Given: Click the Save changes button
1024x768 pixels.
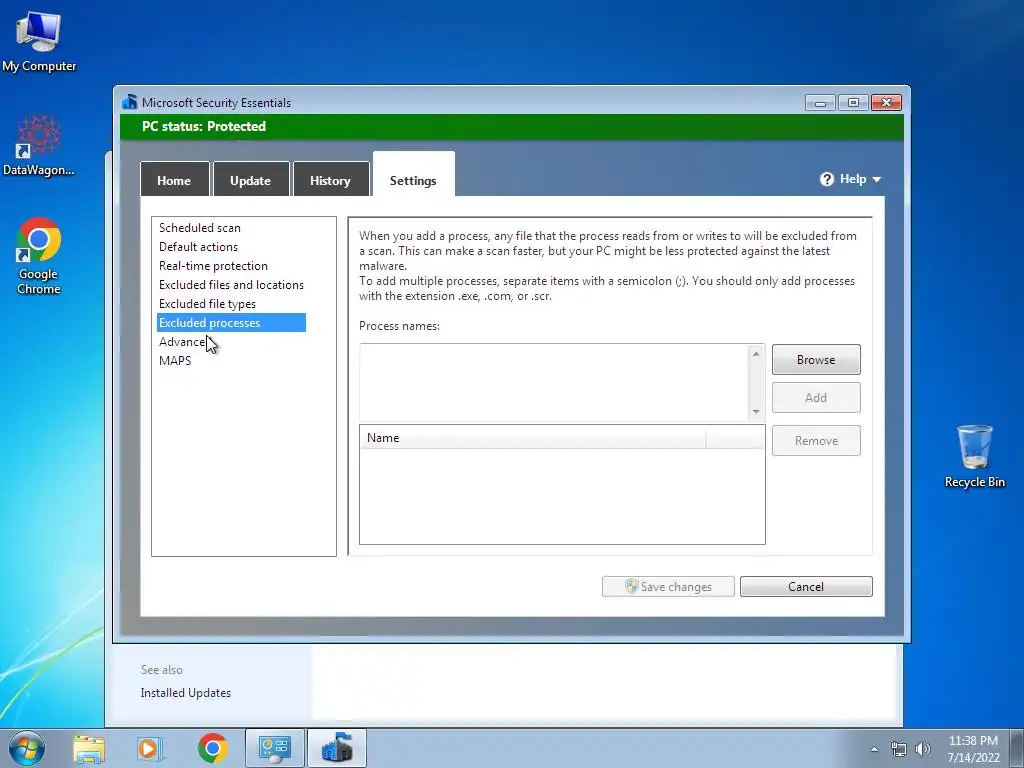Looking at the screenshot, I should 668,586.
